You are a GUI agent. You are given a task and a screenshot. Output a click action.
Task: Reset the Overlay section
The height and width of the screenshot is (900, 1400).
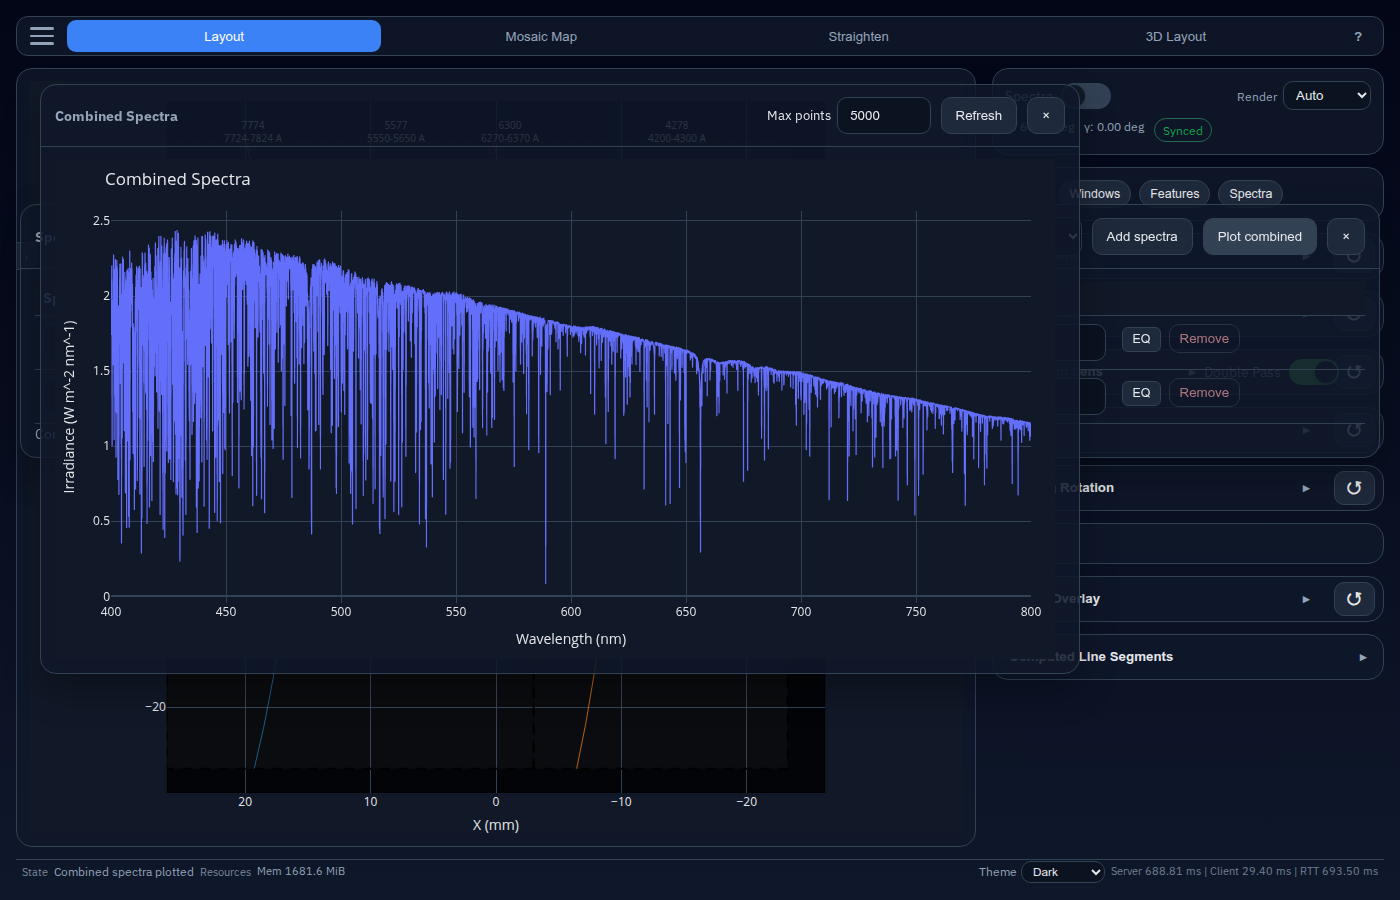point(1353,599)
